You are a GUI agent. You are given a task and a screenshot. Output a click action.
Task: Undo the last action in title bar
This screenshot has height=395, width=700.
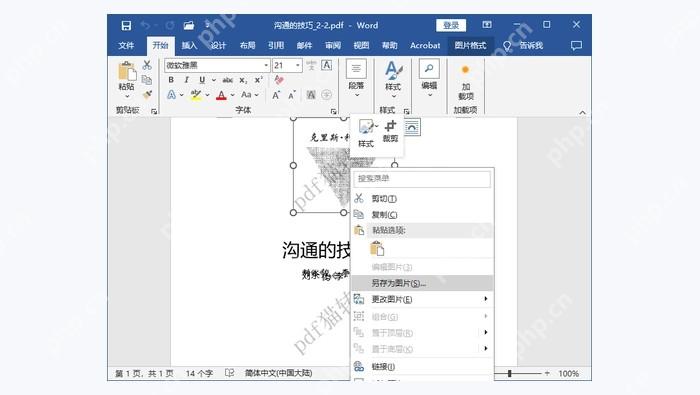click(x=145, y=25)
